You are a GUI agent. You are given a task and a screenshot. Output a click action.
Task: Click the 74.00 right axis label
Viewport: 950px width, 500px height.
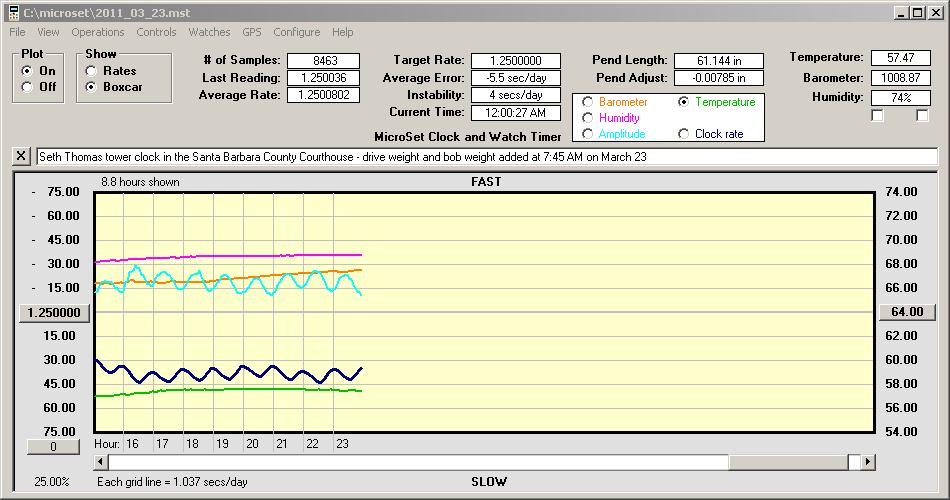901,192
